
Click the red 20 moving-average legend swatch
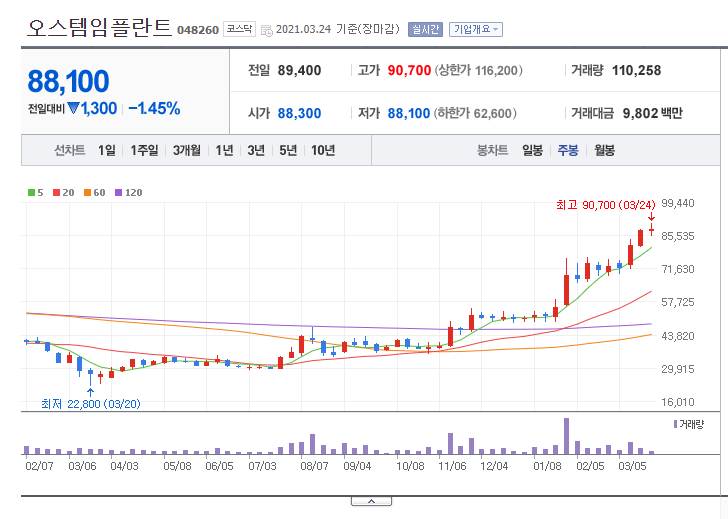tap(56, 193)
